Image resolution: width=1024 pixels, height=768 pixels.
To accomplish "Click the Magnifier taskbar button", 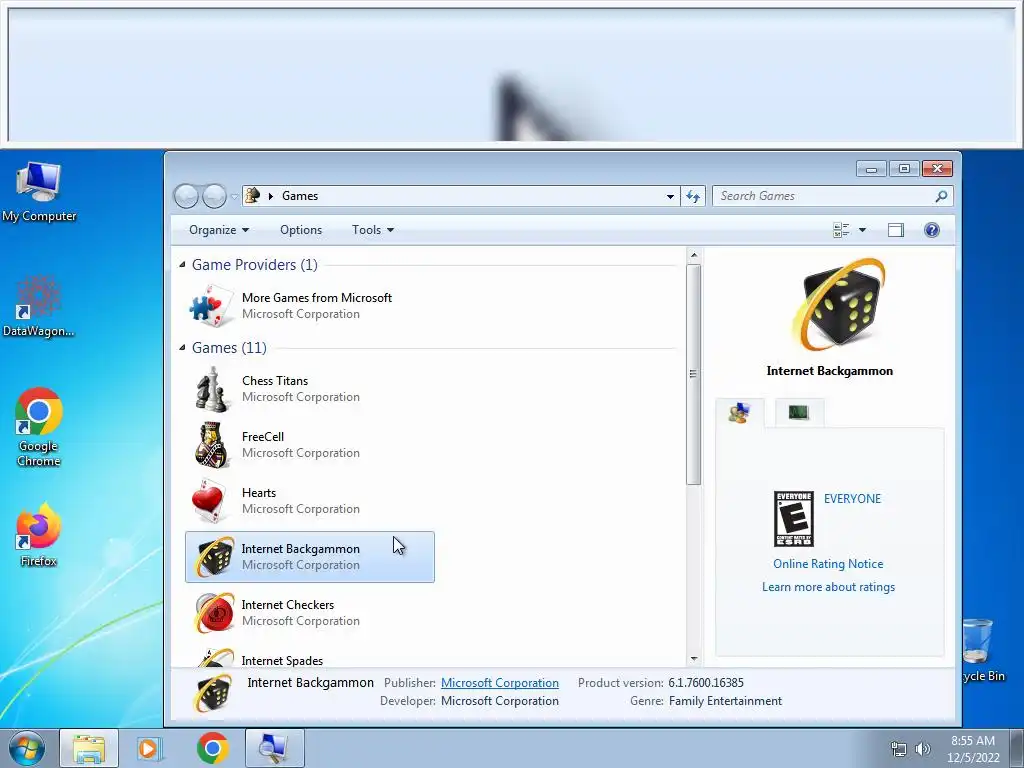I will (x=274, y=748).
